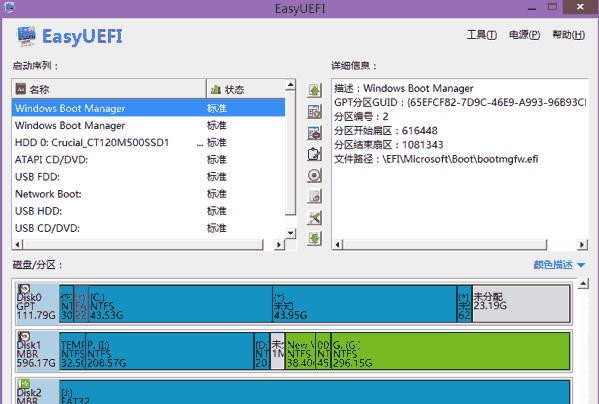Select Disk0 red-outlined FAT EFI partition
This screenshot has height=404, width=599.
point(81,304)
